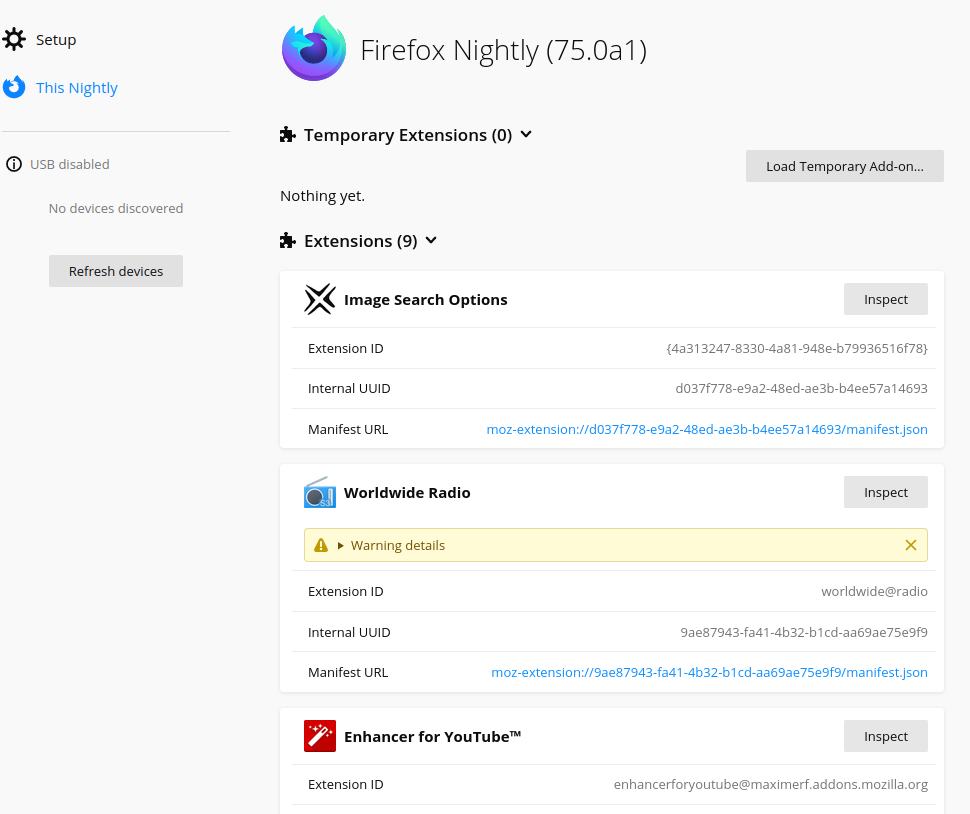This screenshot has width=970, height=814.
Task: Click Enhancer for YouTube's Extension ID label
Action: click(x=346, y=784)
